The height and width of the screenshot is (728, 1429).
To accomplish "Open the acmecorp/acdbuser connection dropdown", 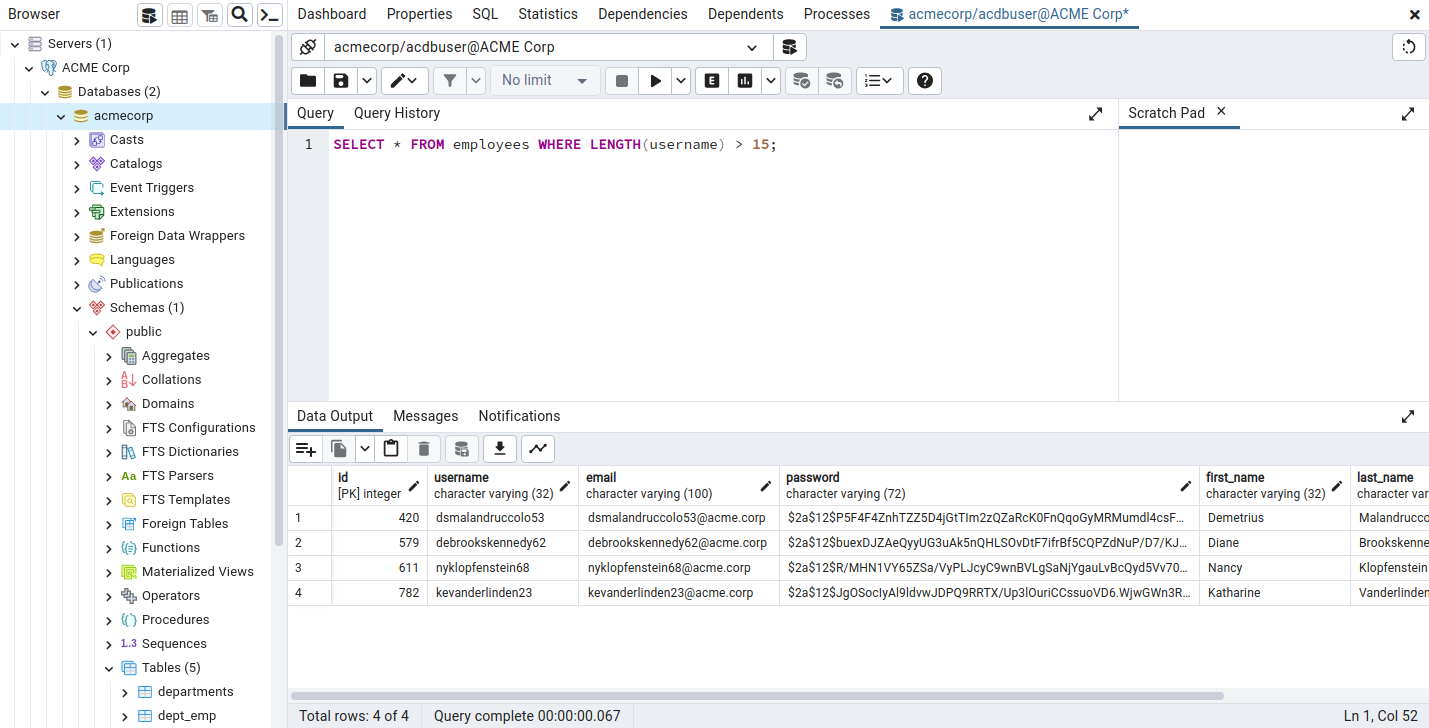I will [x=752, y=47].
